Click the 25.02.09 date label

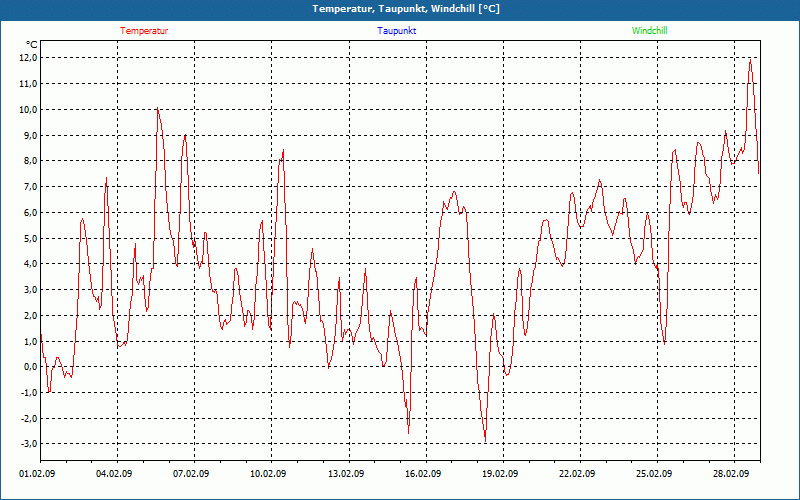654,474
